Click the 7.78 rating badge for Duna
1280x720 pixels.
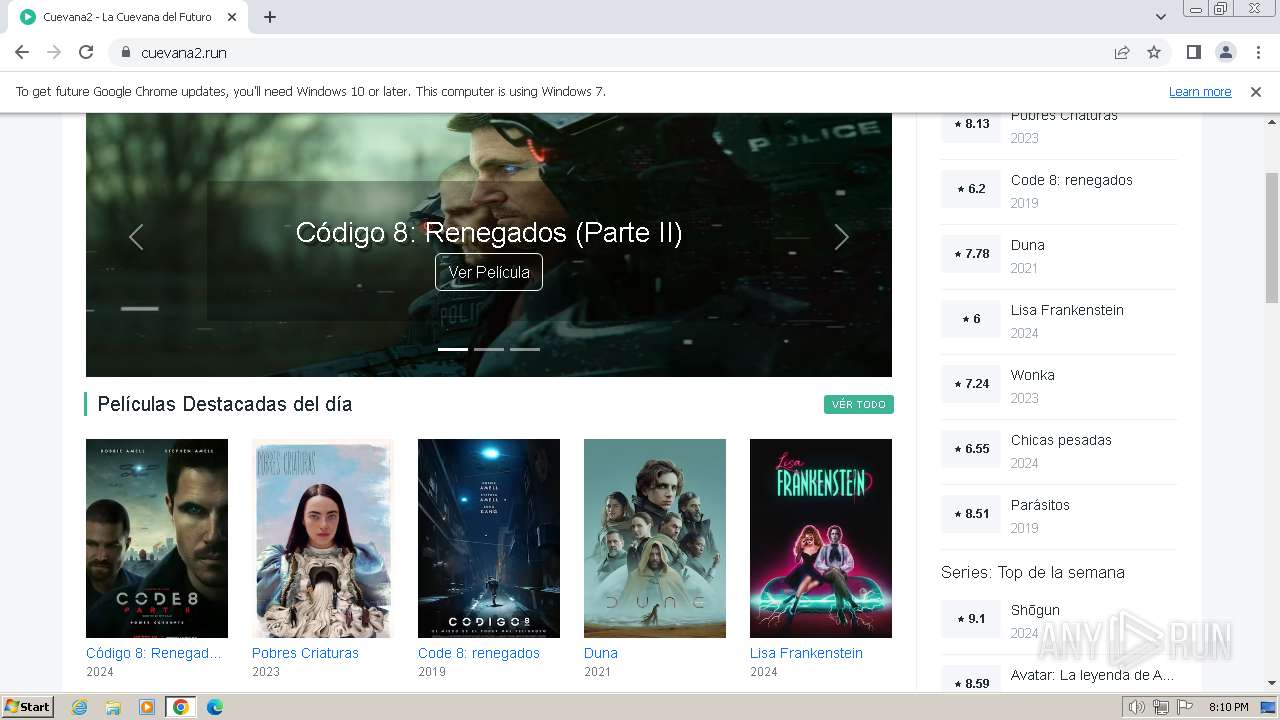tap(971, 254)
